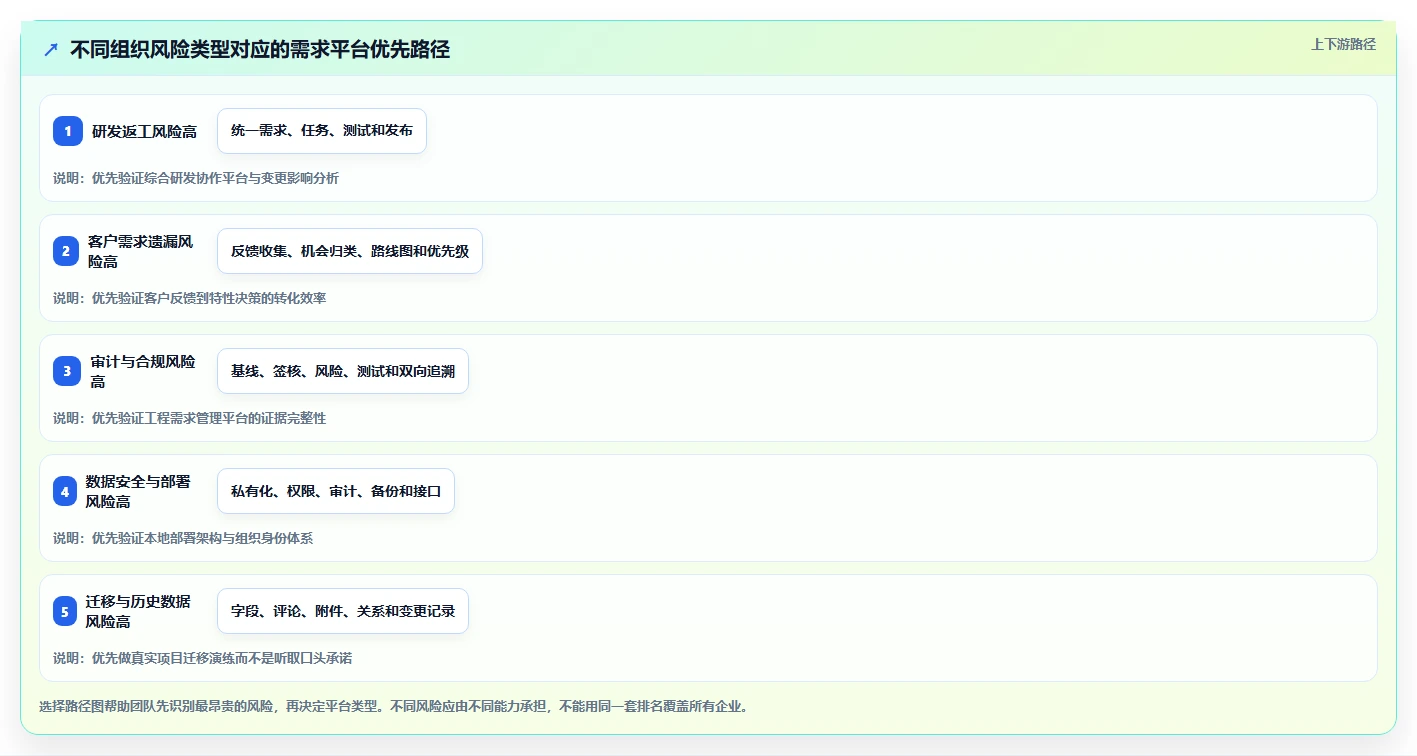Select number badge 4 for 数据安全与部署风险高
This screenshot has width=1417, height=756.
pyautogui.click(x=65, y=491)
